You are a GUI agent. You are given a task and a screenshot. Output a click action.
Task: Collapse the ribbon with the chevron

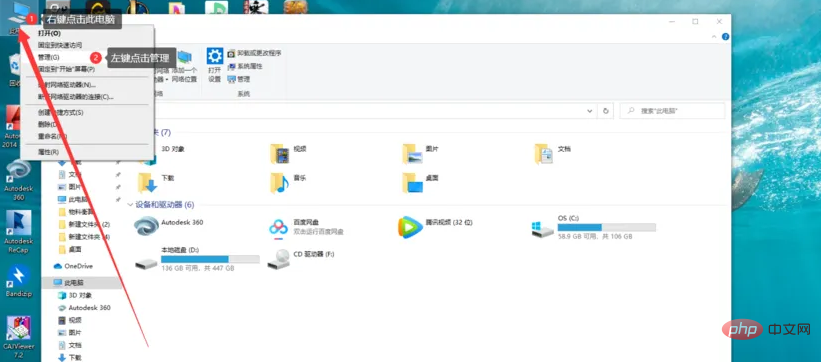click(x=714, y=37)
